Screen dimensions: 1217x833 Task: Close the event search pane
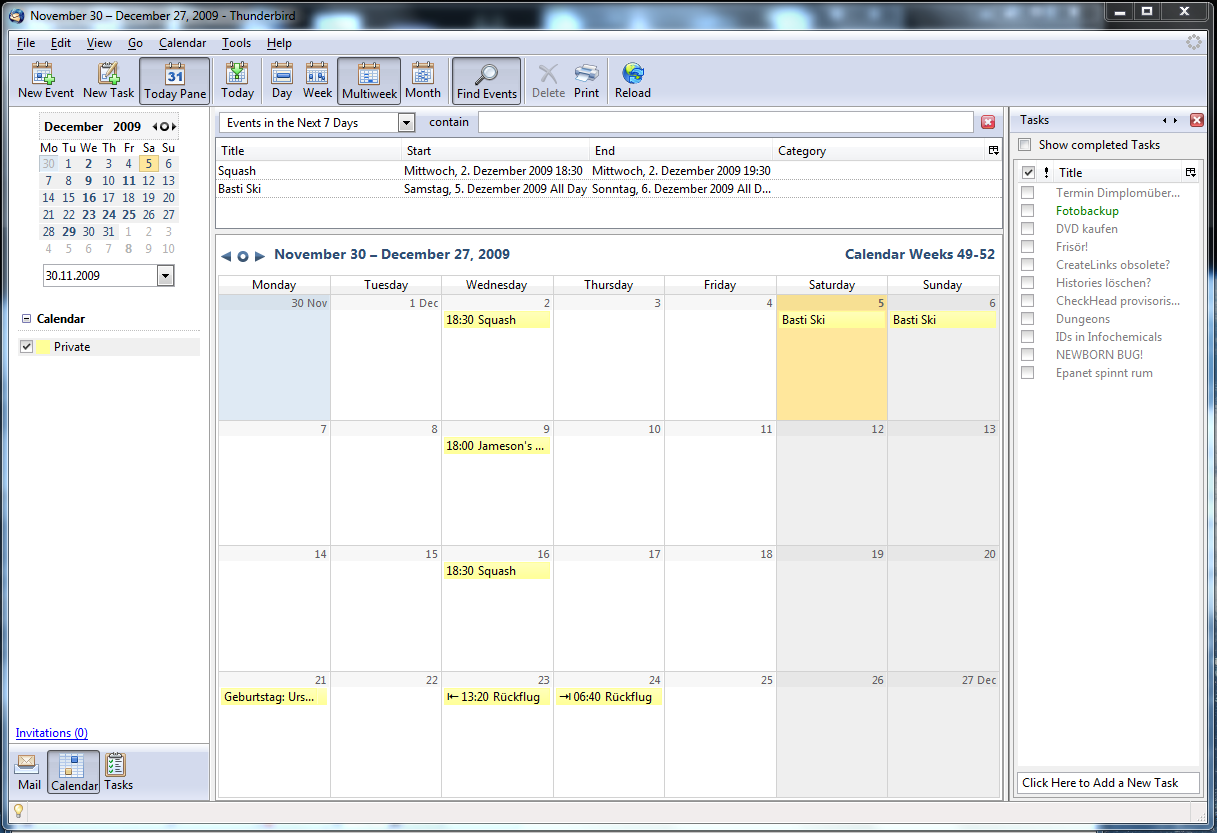(988, 122)
